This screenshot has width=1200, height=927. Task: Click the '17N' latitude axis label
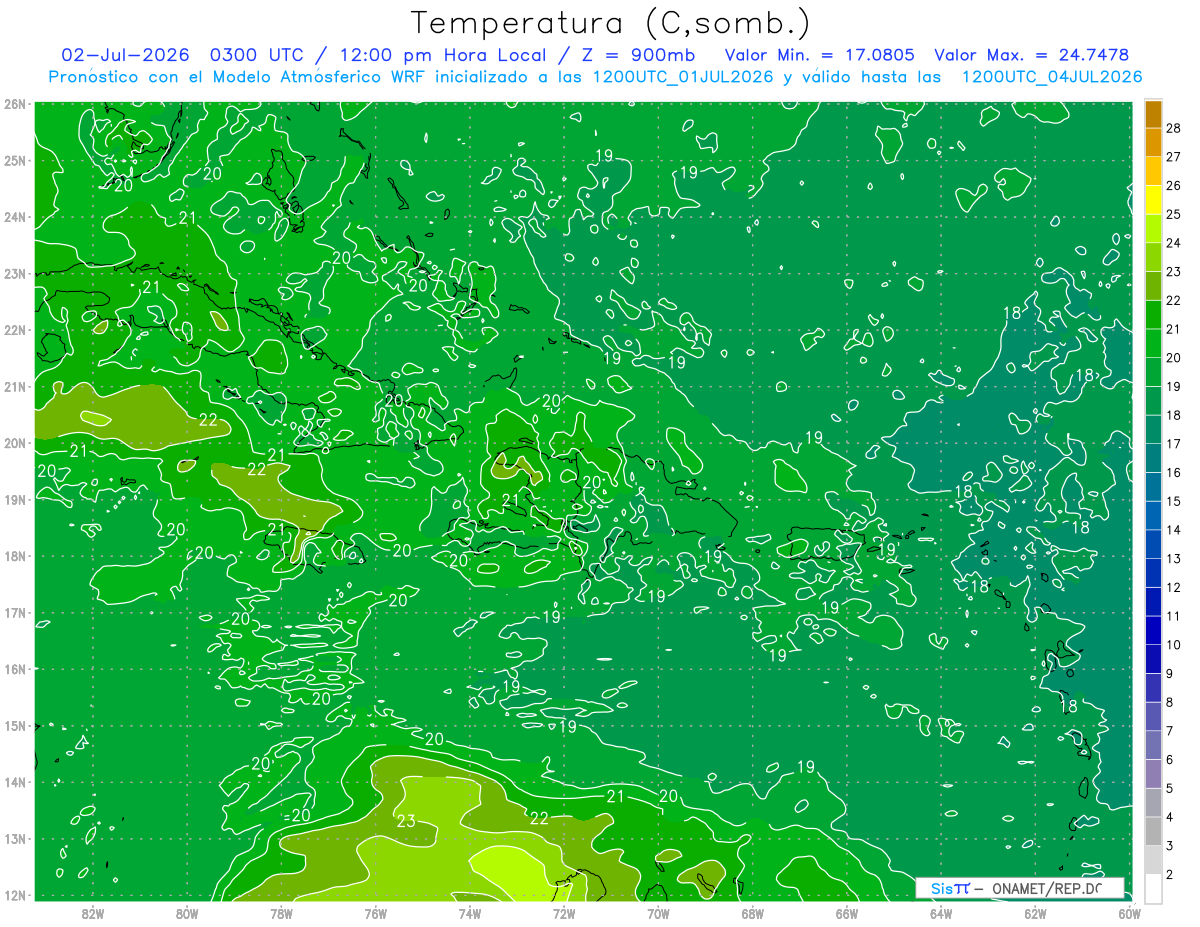pos(15,613)
